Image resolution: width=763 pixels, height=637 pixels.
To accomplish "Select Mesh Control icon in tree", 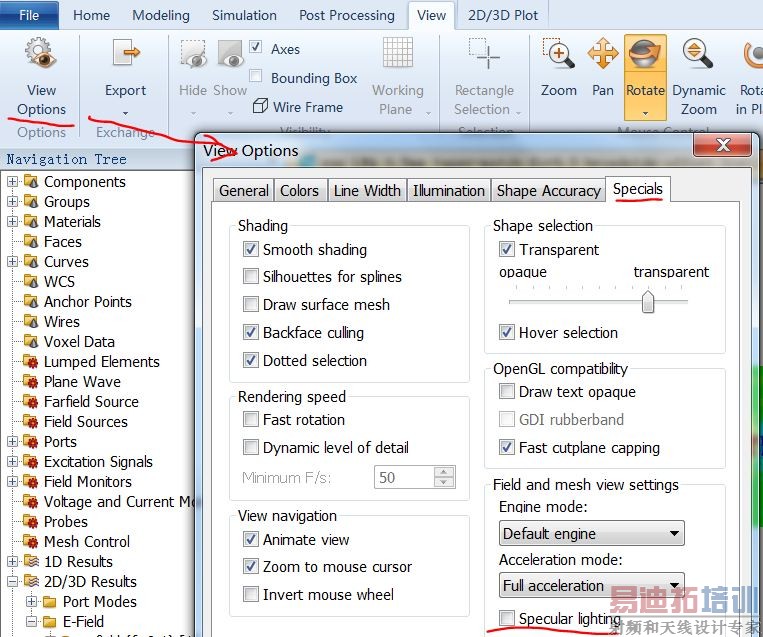I will click(31, 541).
